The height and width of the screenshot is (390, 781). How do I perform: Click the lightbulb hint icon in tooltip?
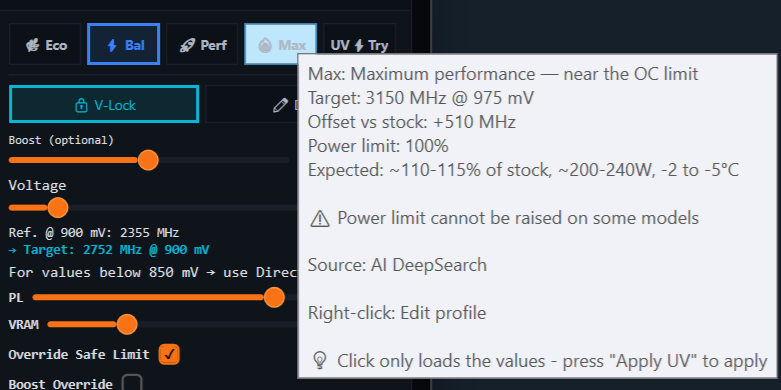320,361
